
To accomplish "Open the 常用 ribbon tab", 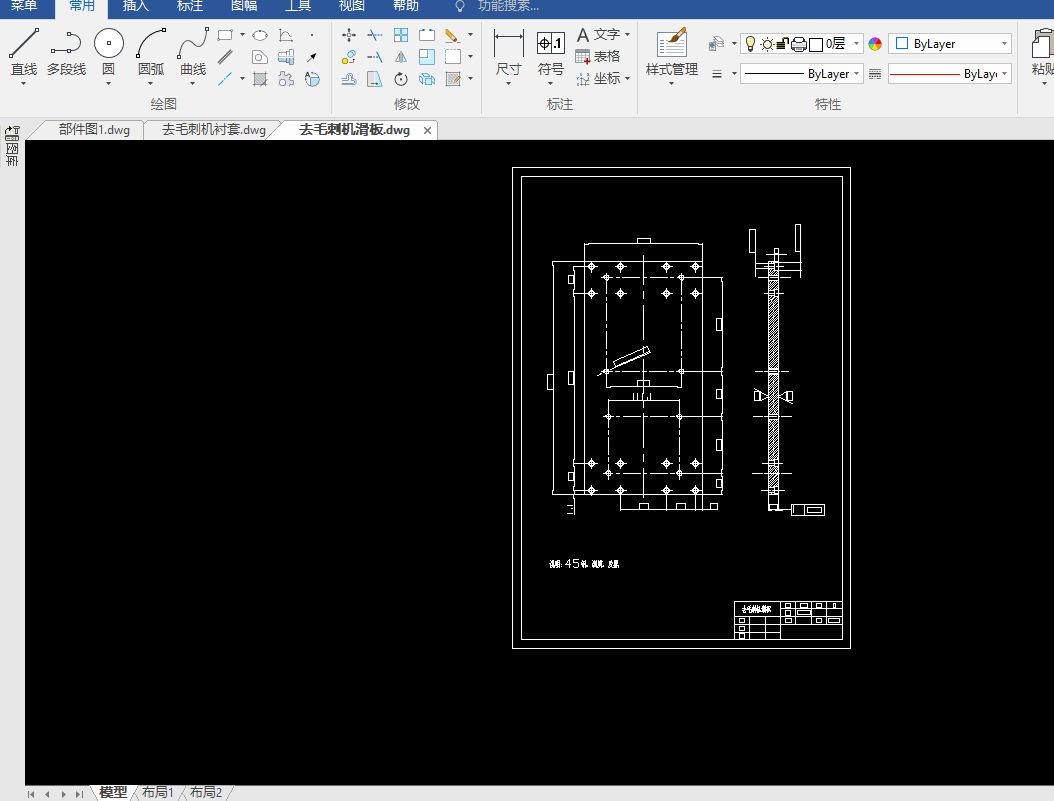I will [82, 7].
